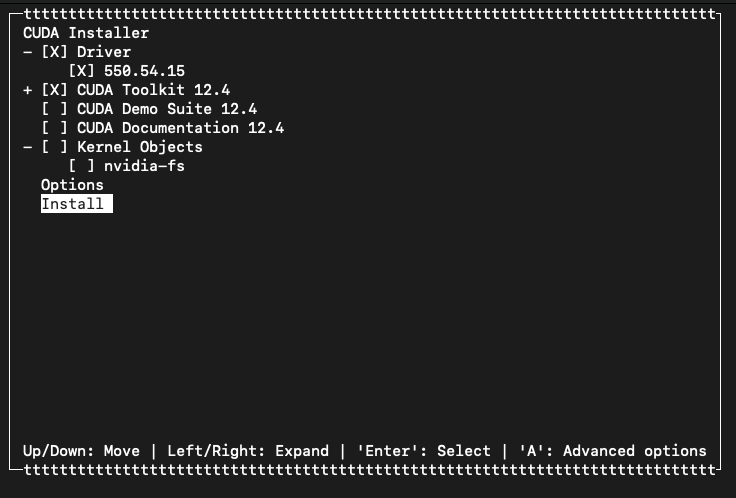
Task: Select the CUDA Demo Suite 12.4 label
Action: (167, 109)
